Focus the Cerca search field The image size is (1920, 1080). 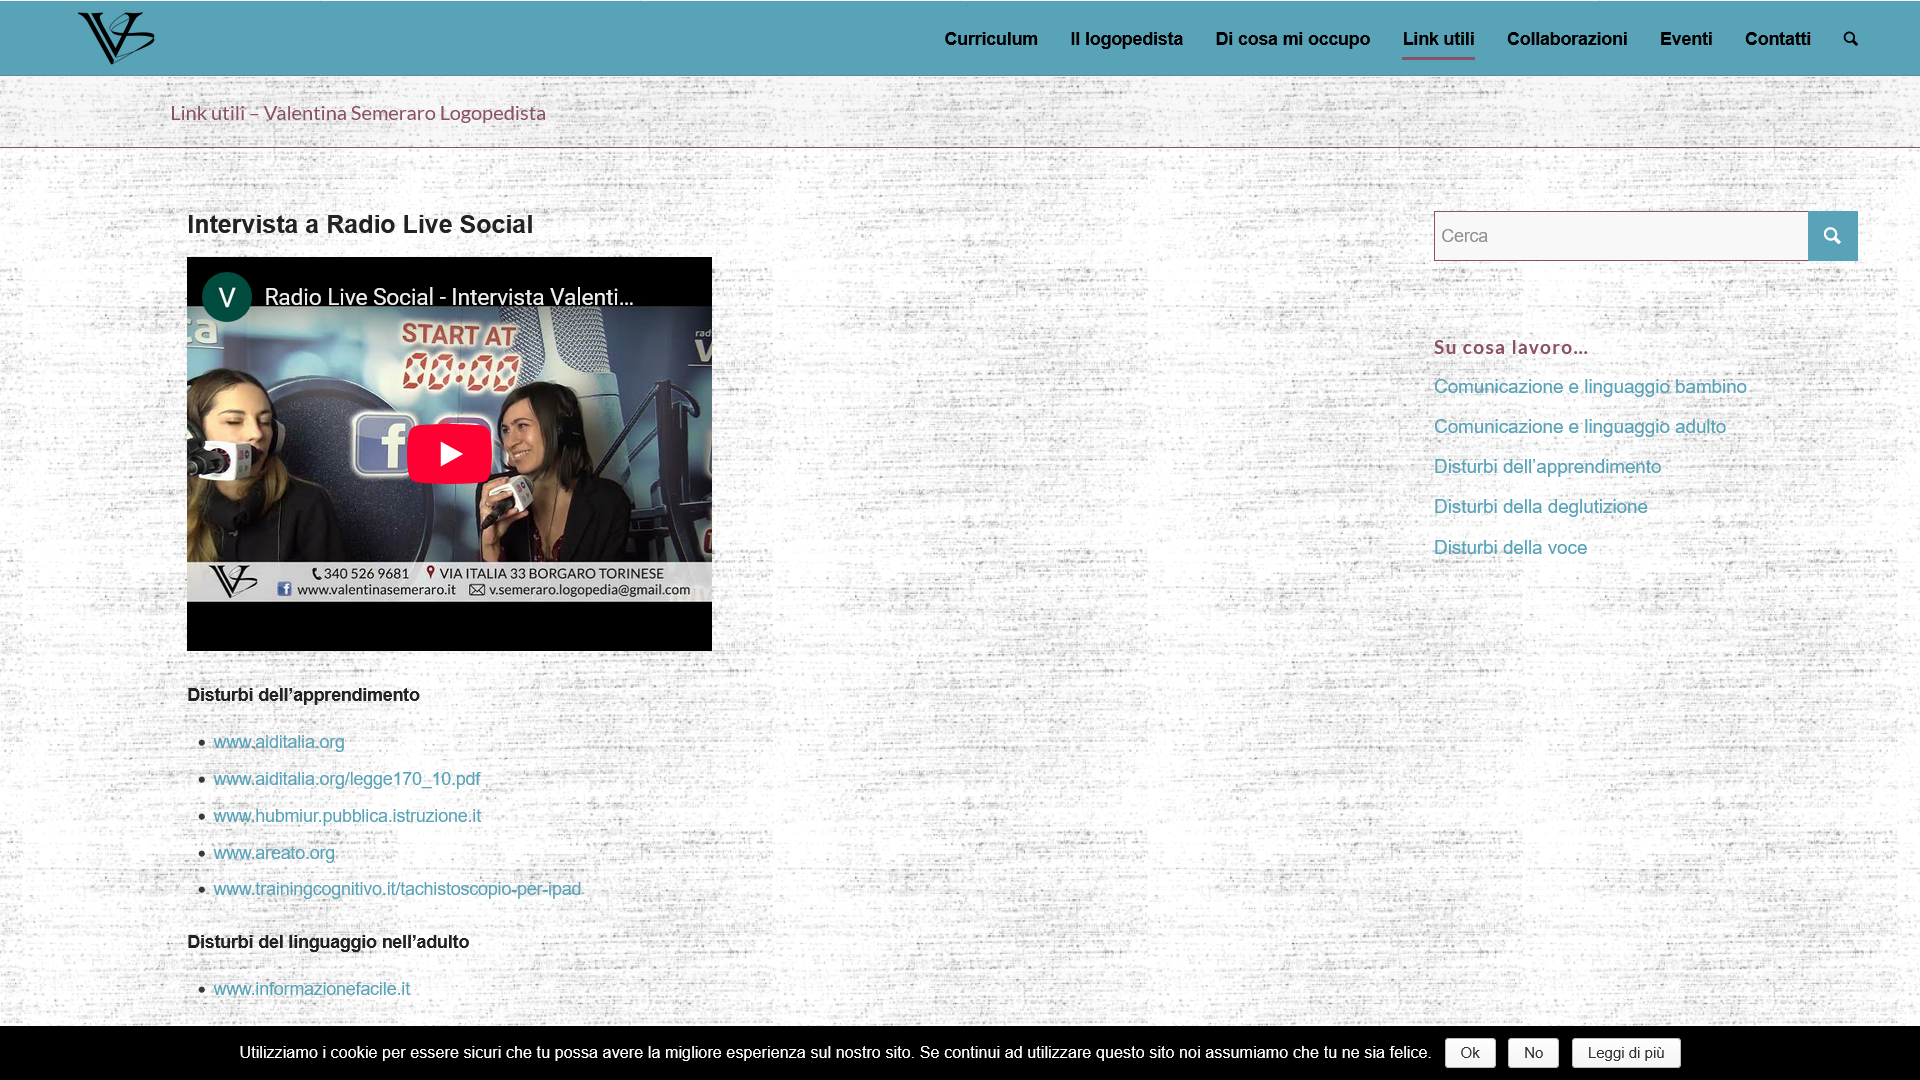(x=1621, y=236)
